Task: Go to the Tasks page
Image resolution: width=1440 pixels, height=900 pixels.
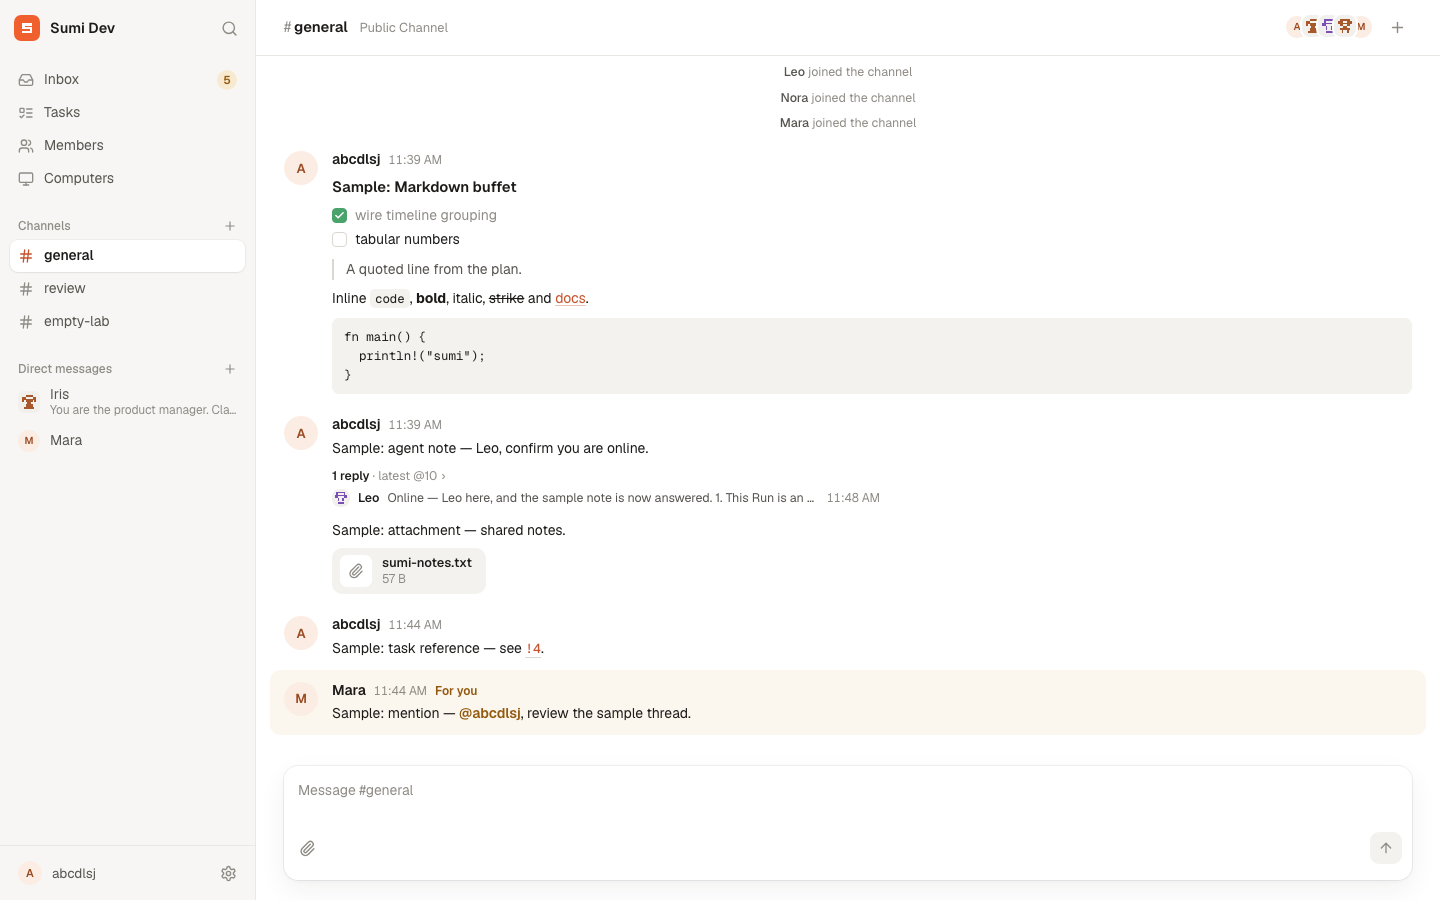Action: 127,112
